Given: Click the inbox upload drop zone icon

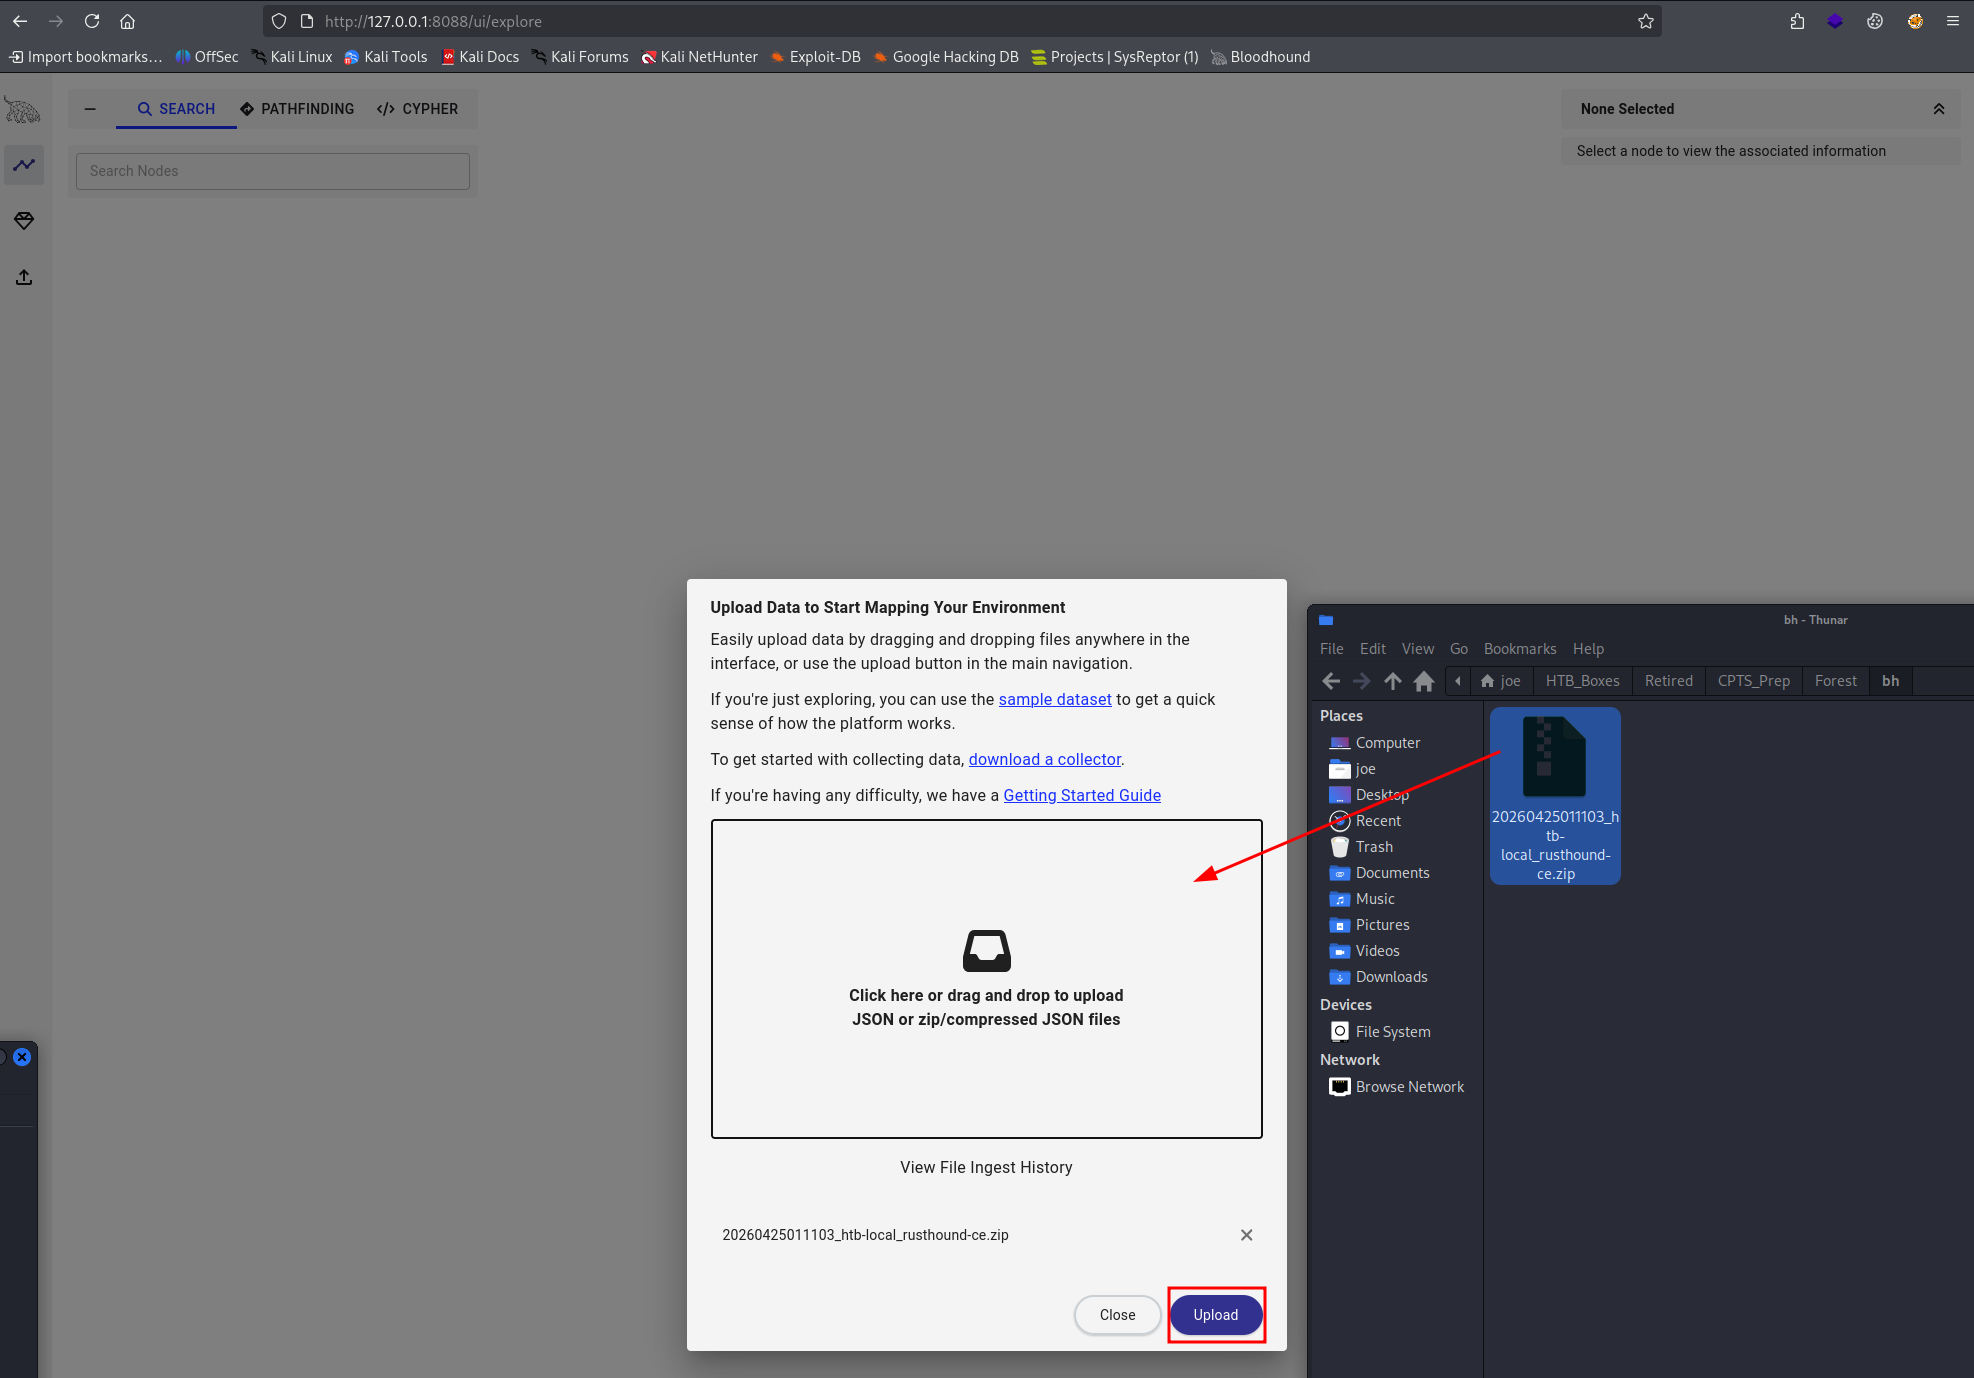Looking at the screenshot, I should 986,951.
